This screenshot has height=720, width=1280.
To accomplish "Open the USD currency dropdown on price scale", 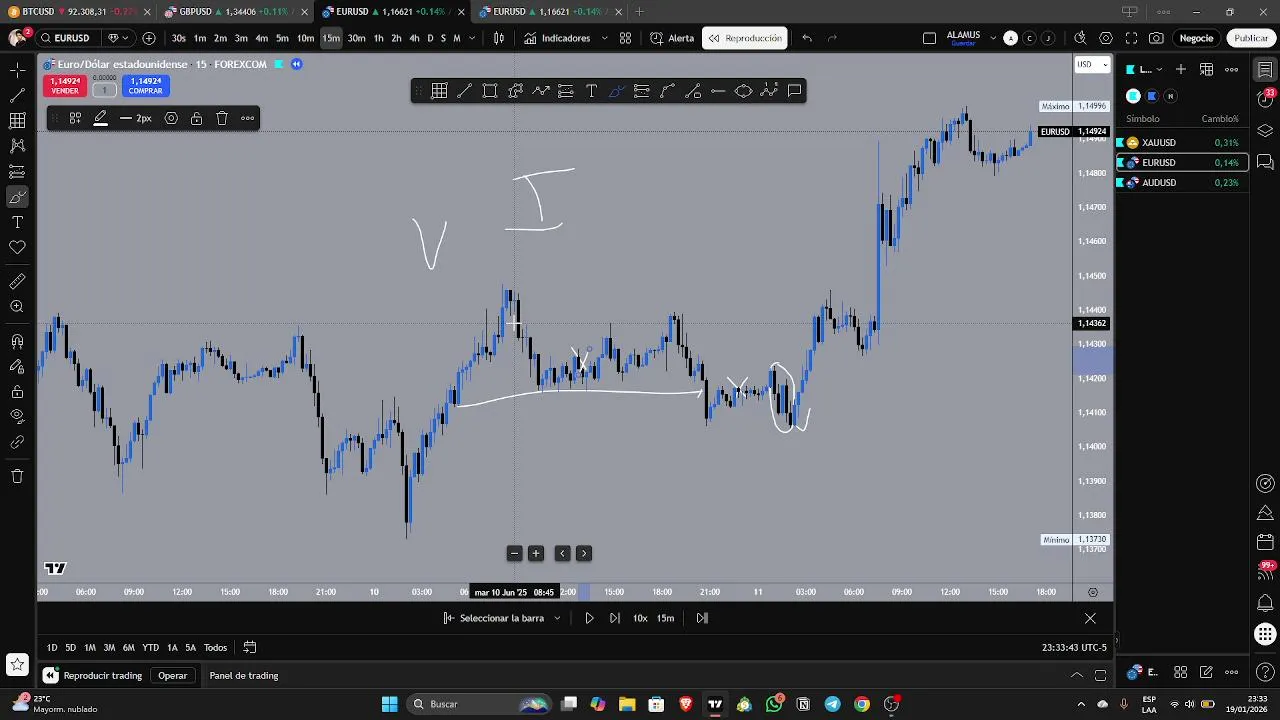I will (1092, 64).
